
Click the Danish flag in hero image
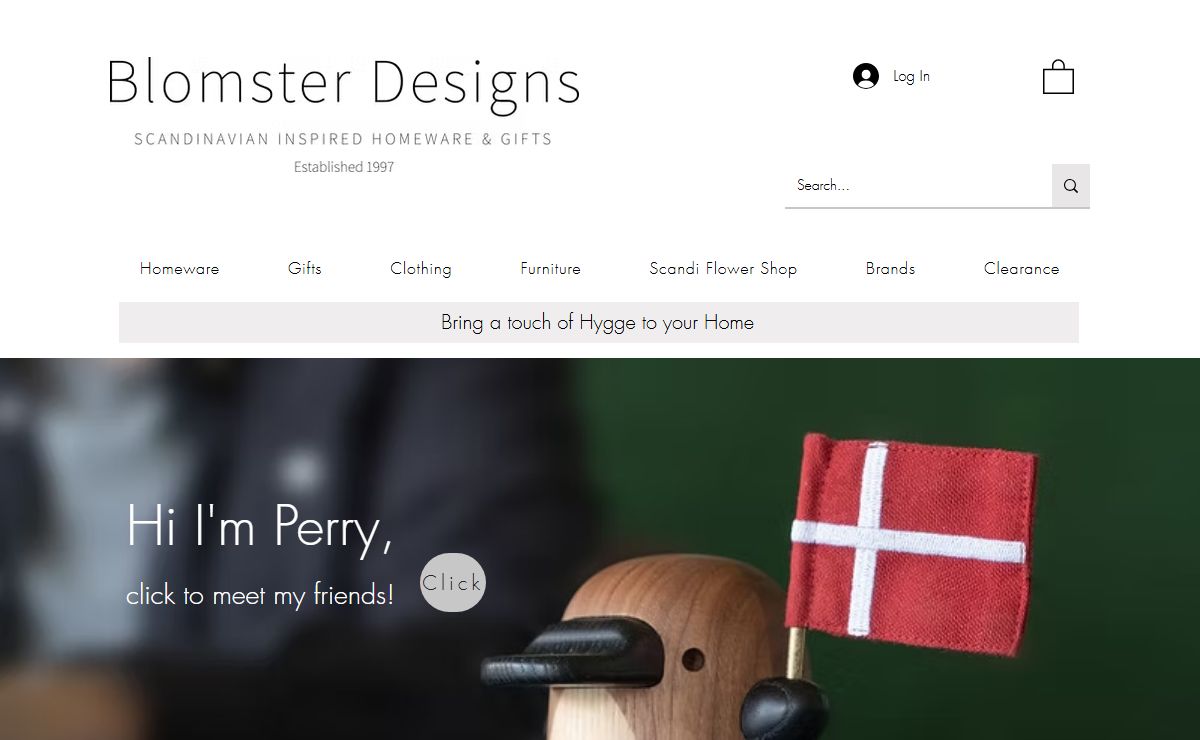tap(908, 541)
